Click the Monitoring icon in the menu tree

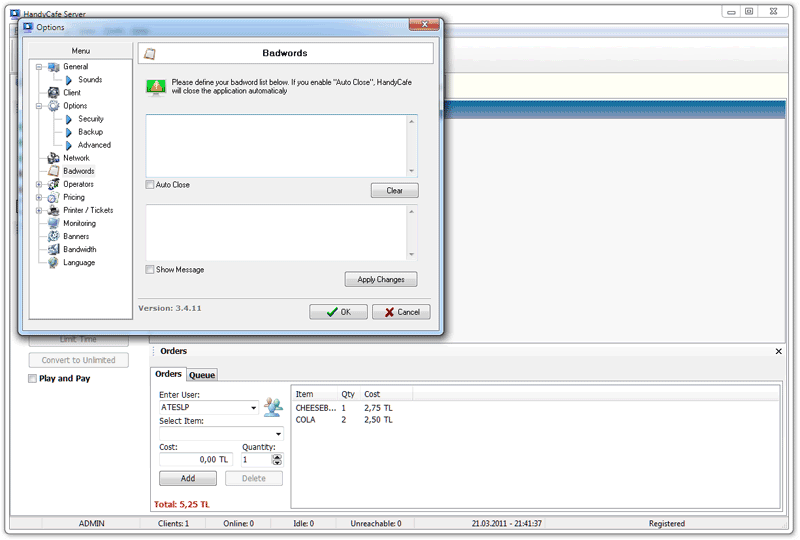click(x=54, y=223)
